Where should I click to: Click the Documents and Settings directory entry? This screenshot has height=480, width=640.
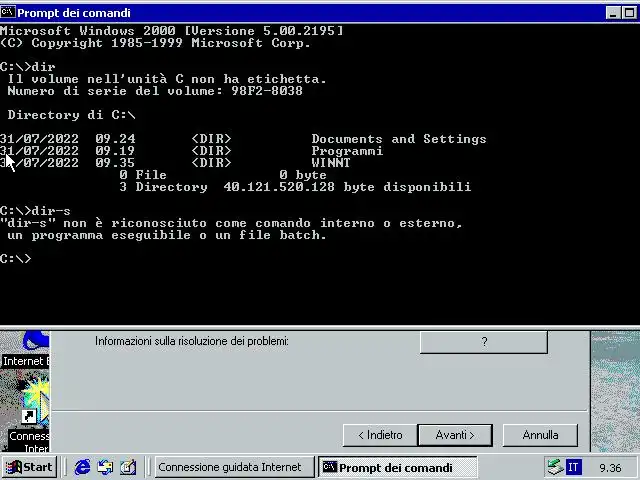point(399,139)
